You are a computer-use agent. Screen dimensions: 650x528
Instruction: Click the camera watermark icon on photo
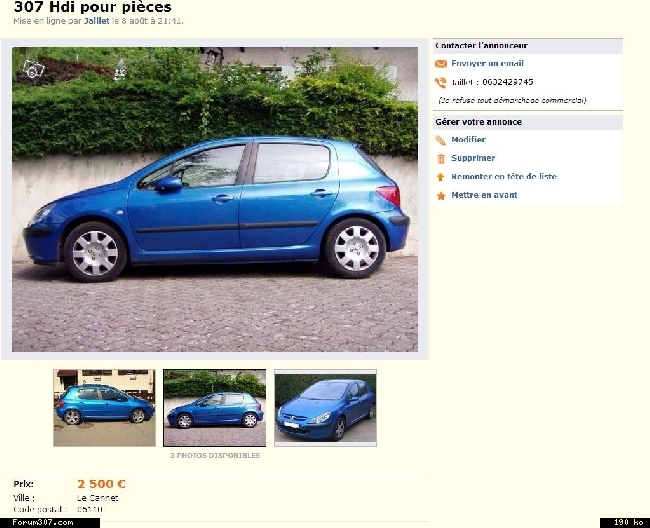click(33, 69)
